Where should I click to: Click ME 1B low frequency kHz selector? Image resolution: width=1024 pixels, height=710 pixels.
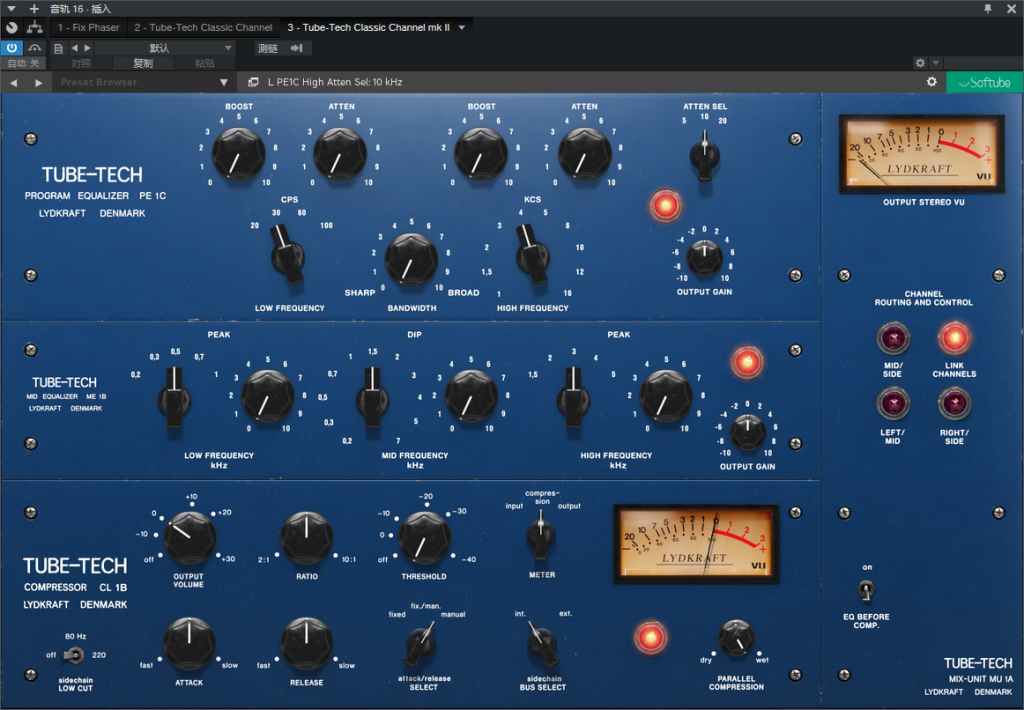[174, 396]
